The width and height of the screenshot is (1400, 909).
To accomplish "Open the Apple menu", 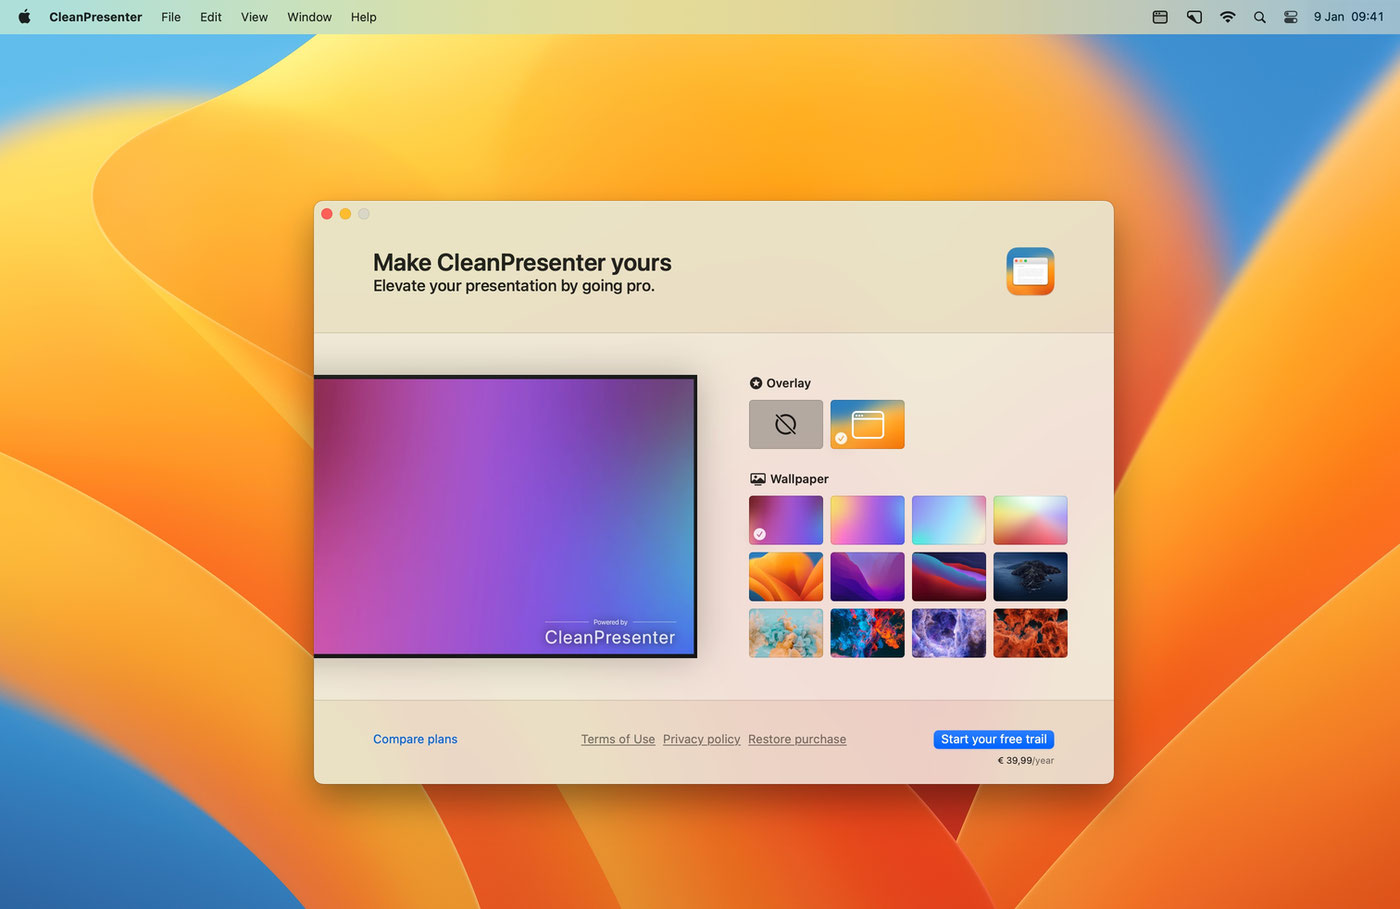I will [24, 17].
